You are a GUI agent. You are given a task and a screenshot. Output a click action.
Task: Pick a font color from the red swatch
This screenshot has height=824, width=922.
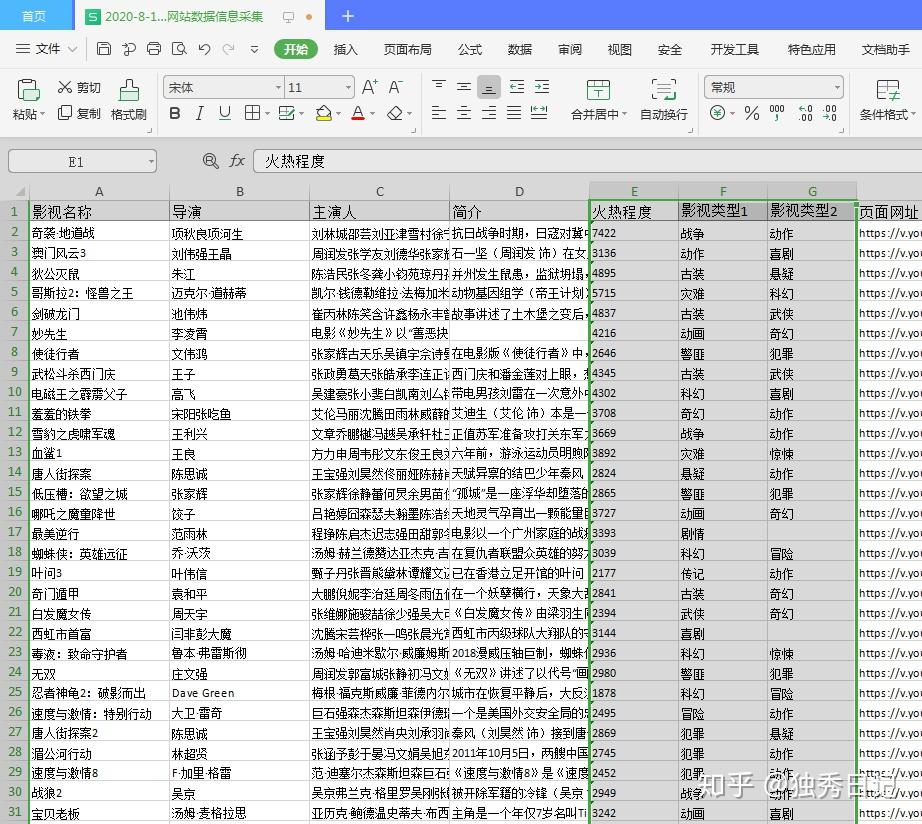tap(359, 114)
